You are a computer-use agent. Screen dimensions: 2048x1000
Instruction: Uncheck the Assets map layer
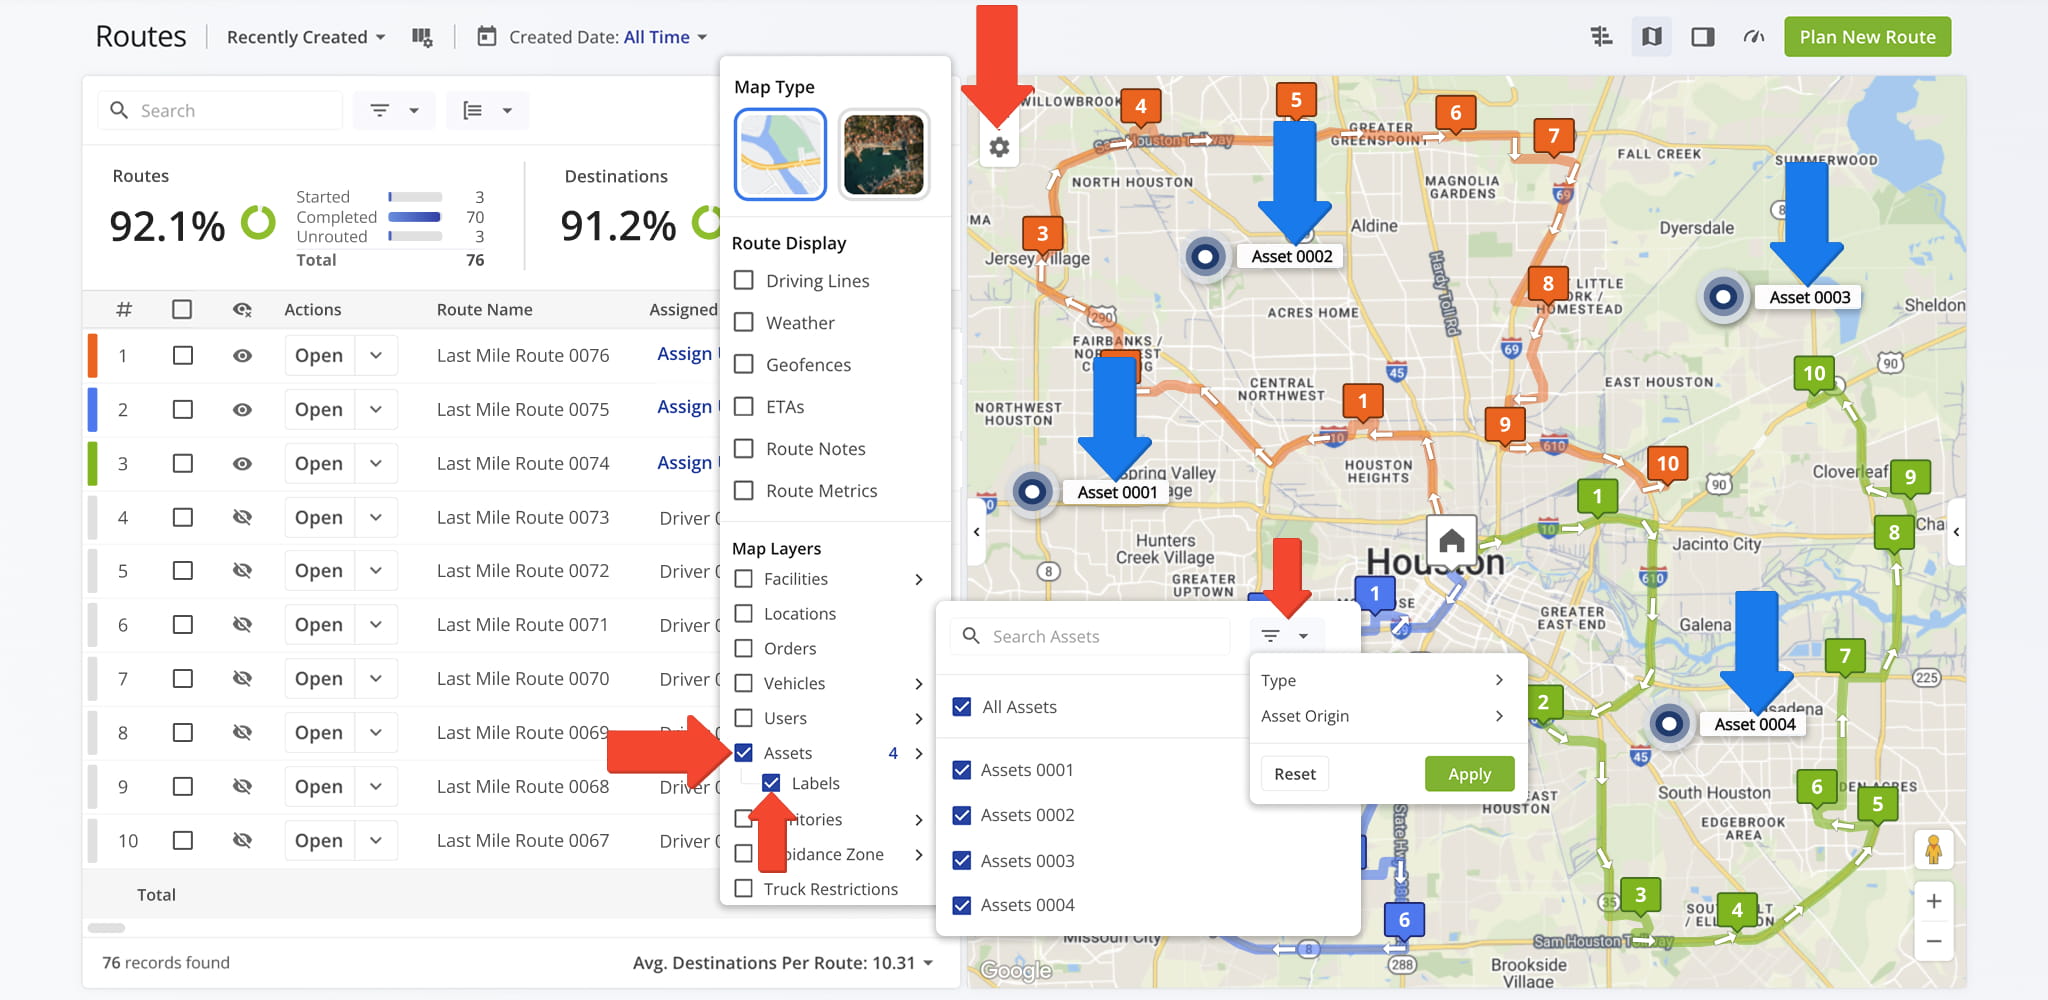click(x=744, y=752)
